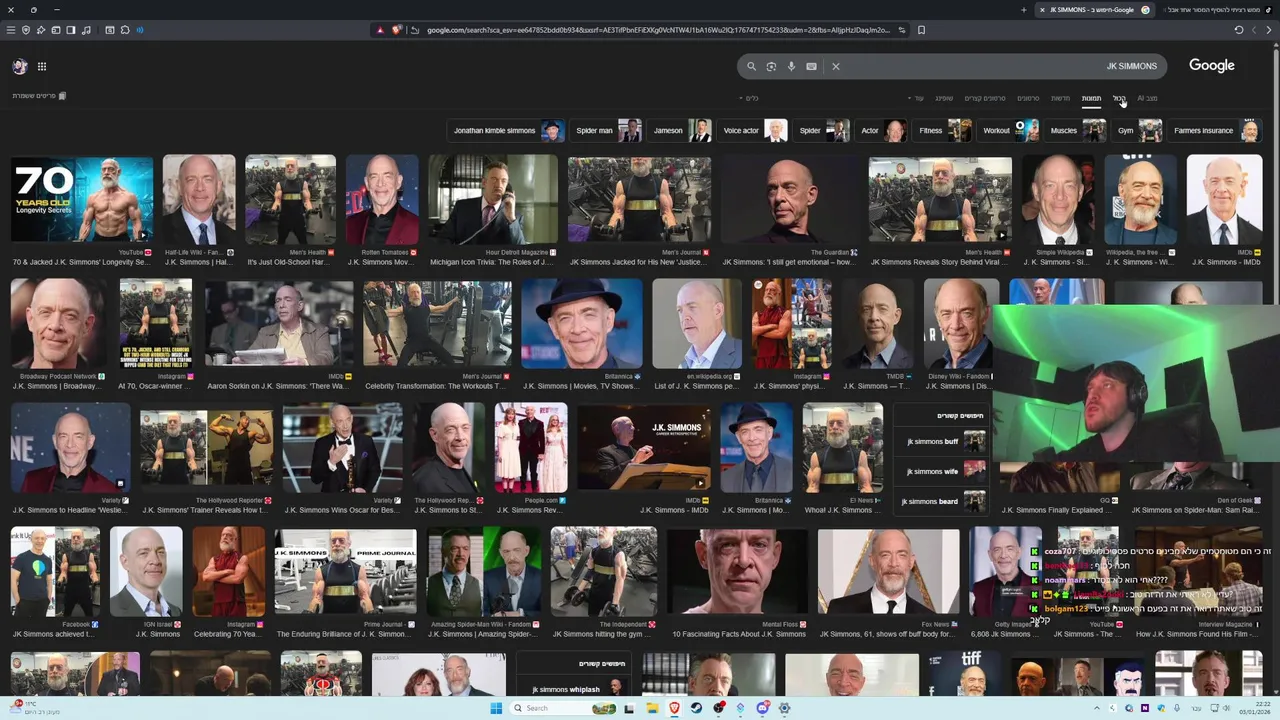Click the Google logo
1280x720 pixels.
(x=1211, y=65)
